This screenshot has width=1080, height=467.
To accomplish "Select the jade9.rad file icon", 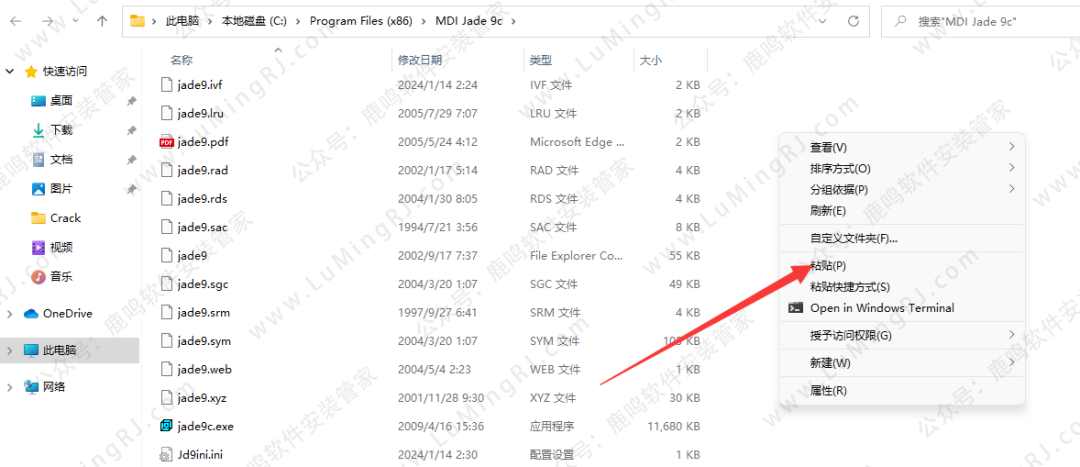I will click(x=165, y=169).
